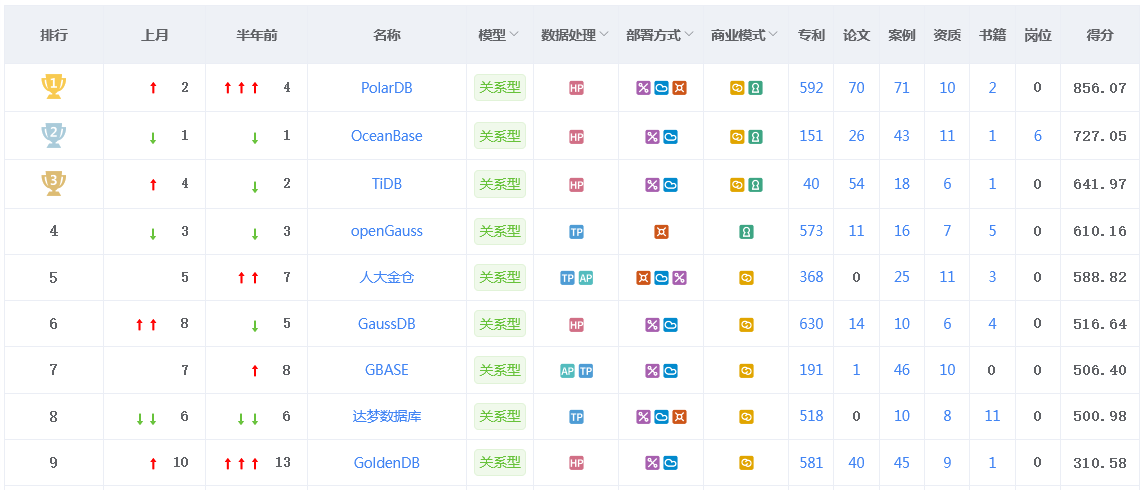Viewport: 1144px width, 490px height.
Task: Click the yellow link icon in the 人大金仓 row
Action: coord(746,278)
